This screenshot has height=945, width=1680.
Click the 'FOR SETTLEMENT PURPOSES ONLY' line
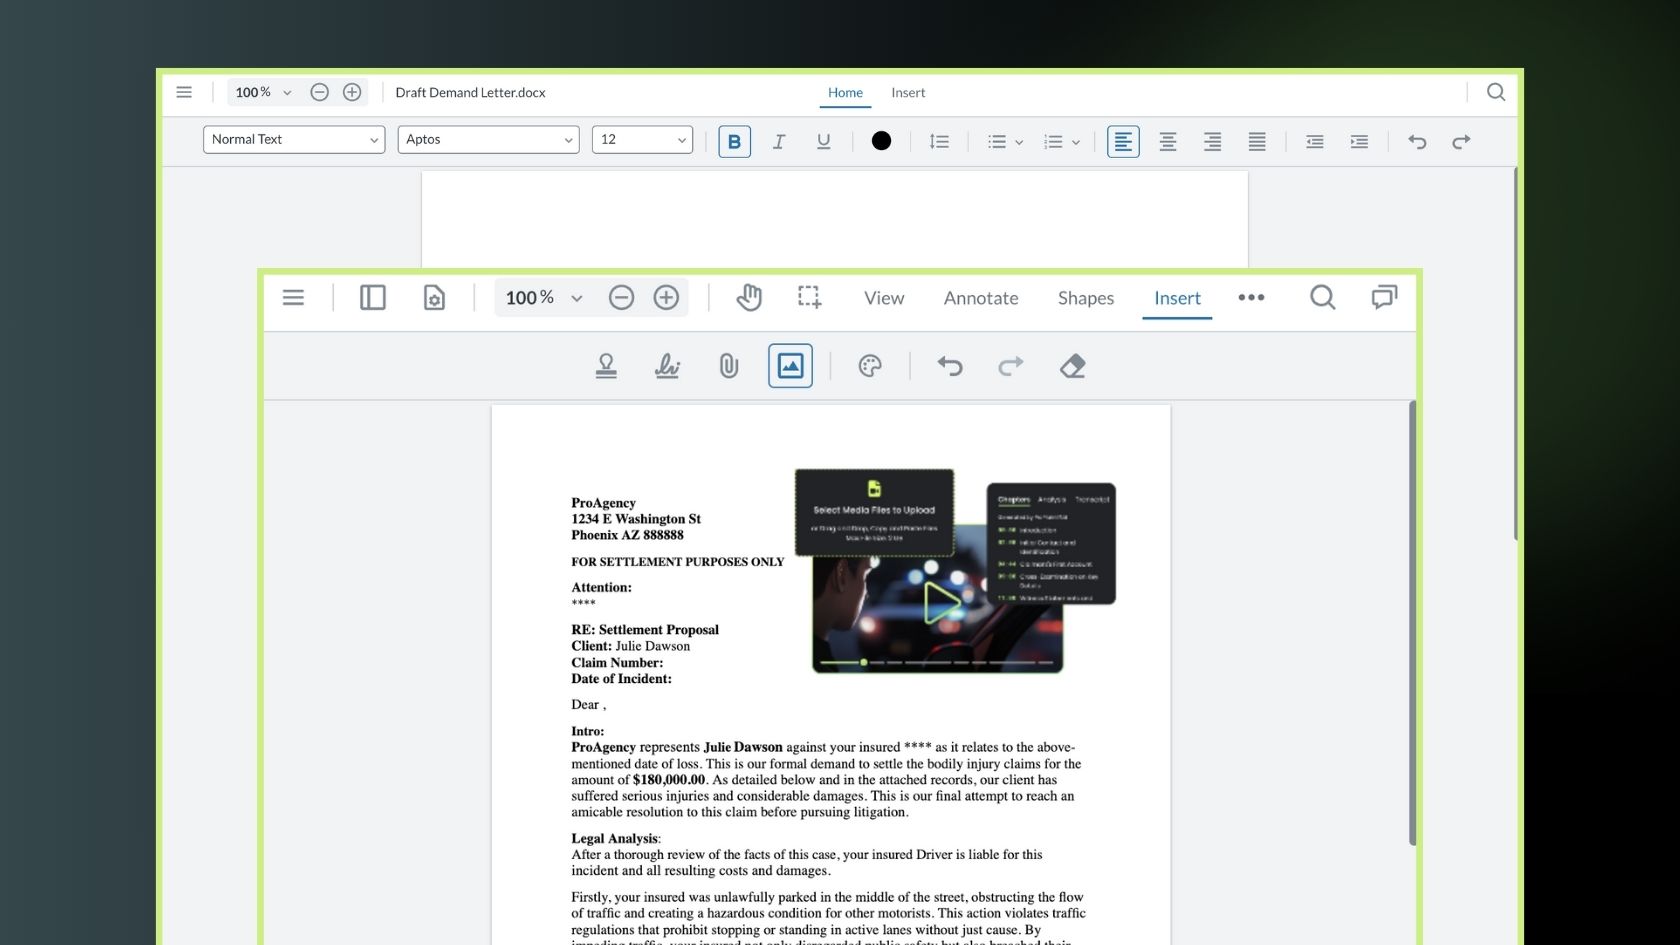coord(677,562)
